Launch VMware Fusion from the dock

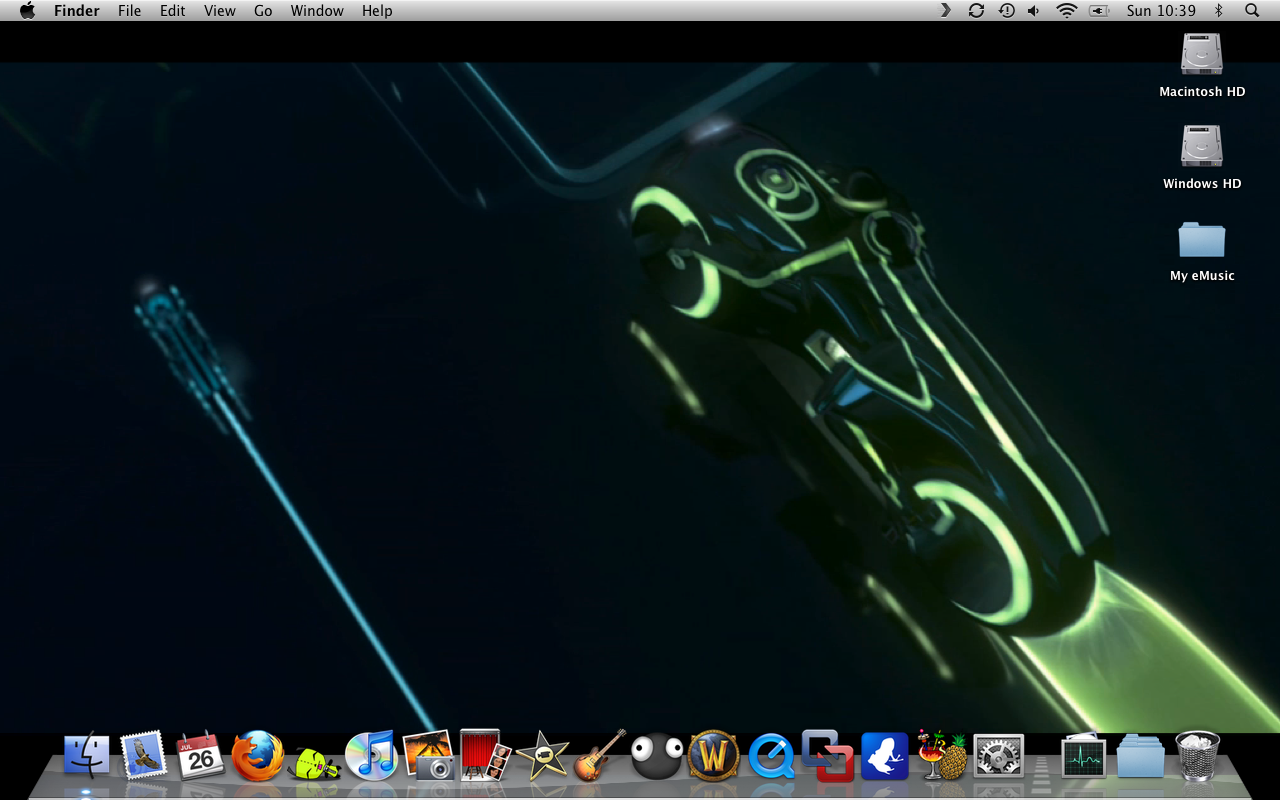coord(827,756)
